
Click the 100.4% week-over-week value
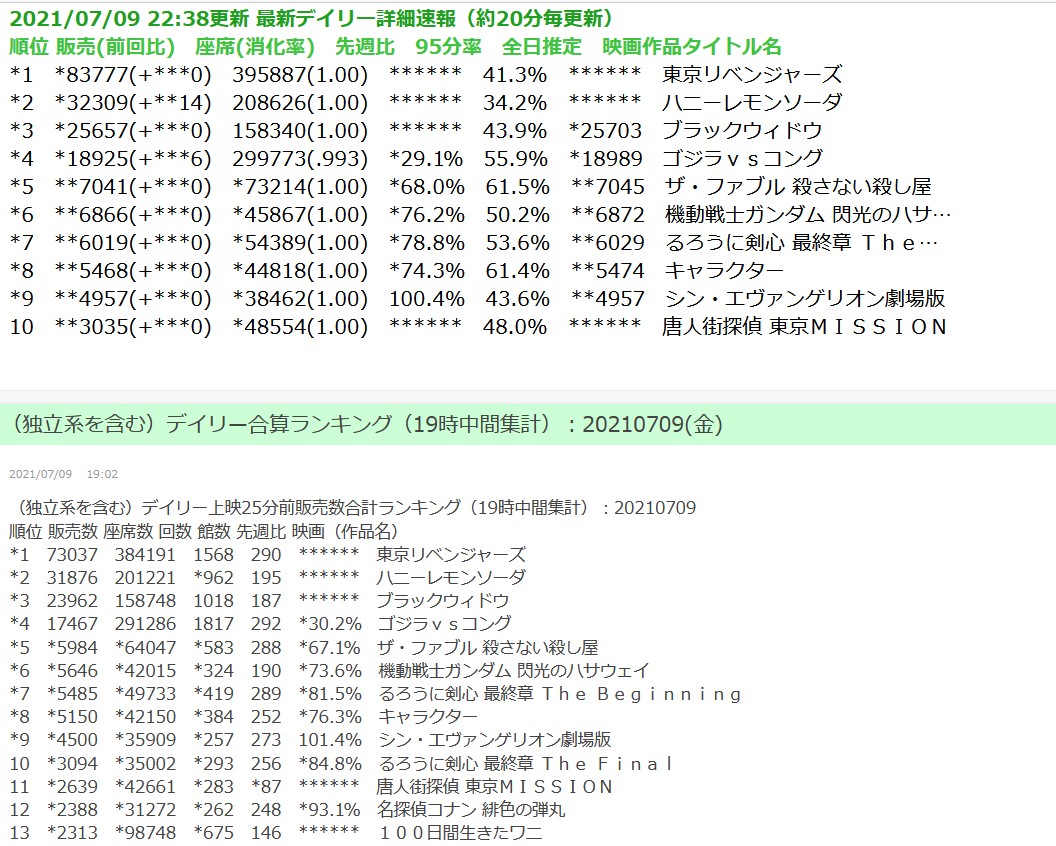point(427,298)
